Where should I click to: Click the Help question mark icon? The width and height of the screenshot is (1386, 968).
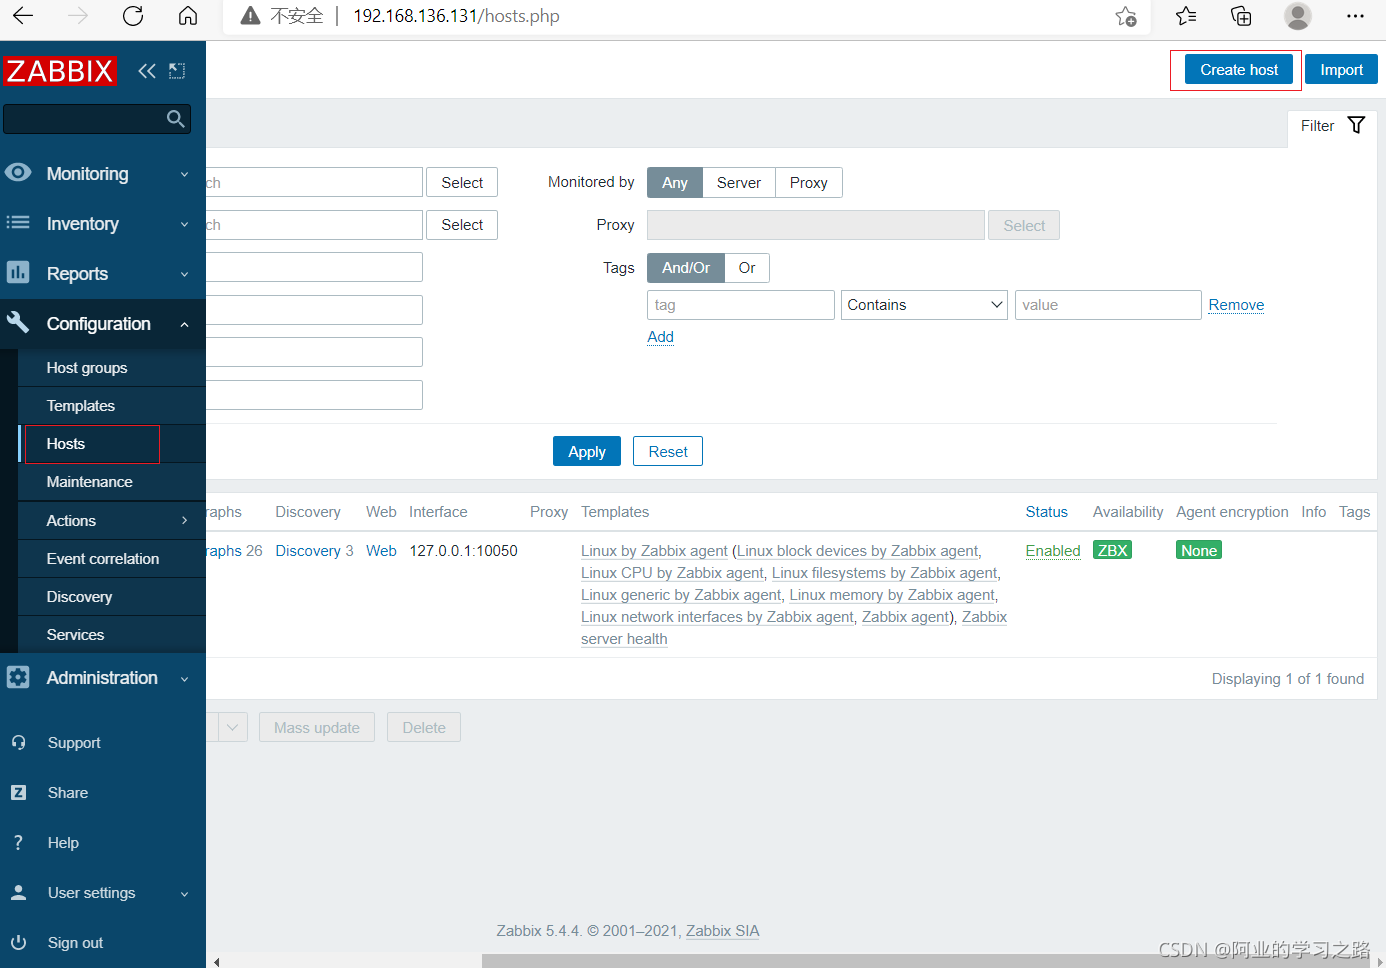click(18, 843)
